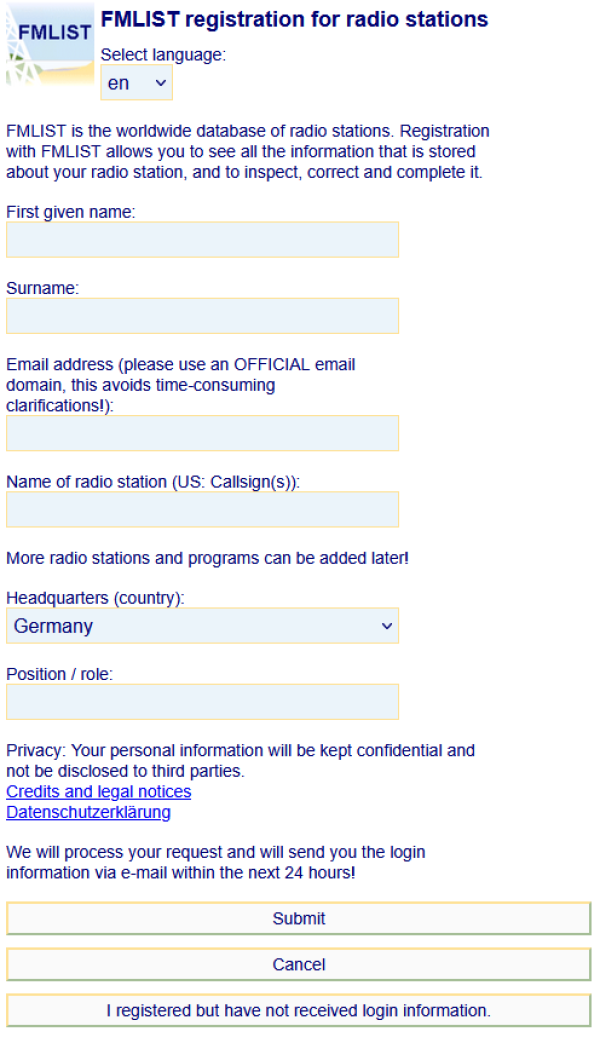600x1043 pixels.
Task: Click the Privacy notice paragraph text
Action: (240, 761)
